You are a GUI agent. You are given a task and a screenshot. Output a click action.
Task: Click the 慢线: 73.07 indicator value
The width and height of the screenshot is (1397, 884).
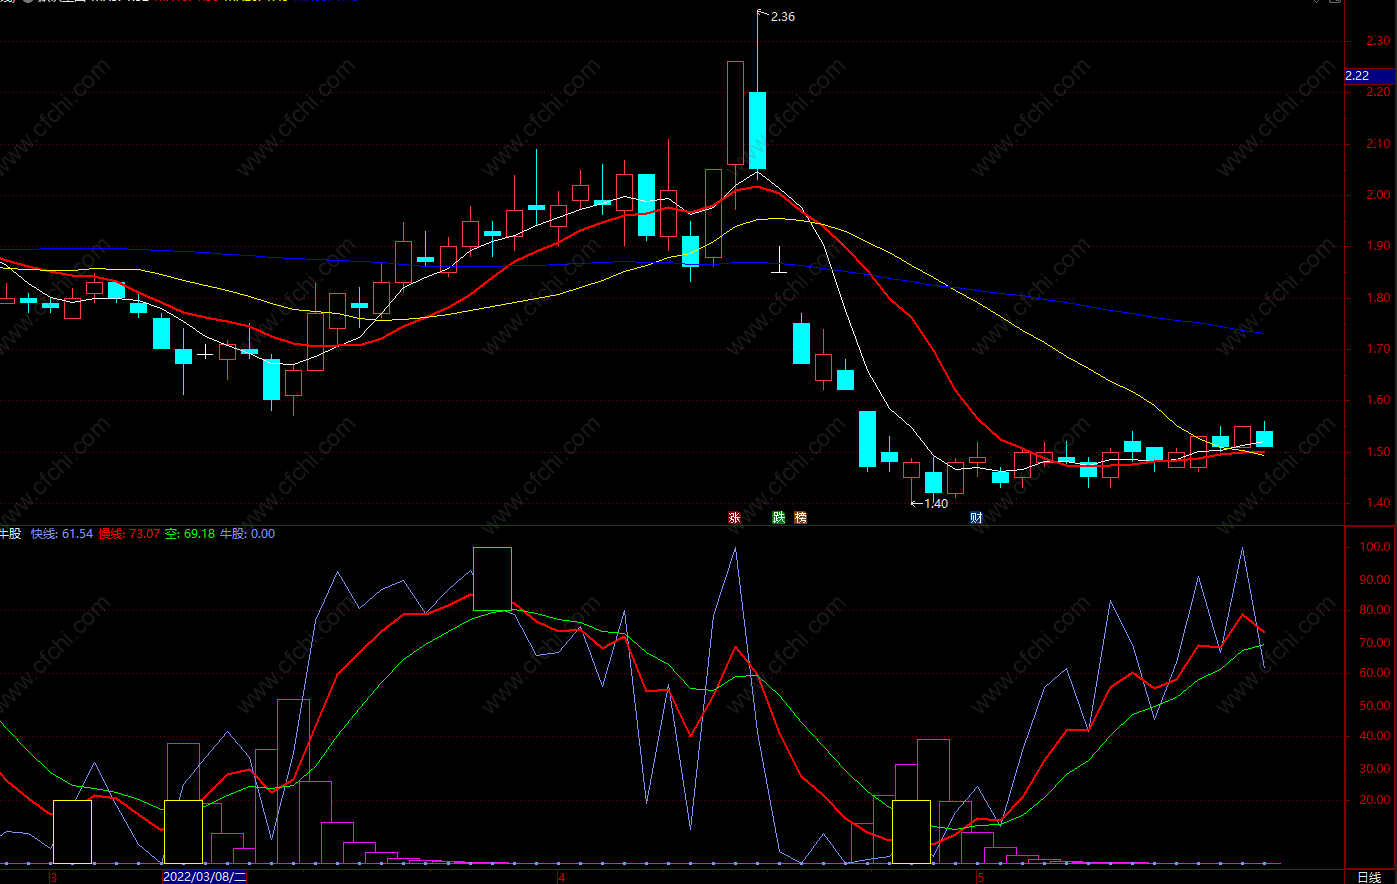click(129, 534)
